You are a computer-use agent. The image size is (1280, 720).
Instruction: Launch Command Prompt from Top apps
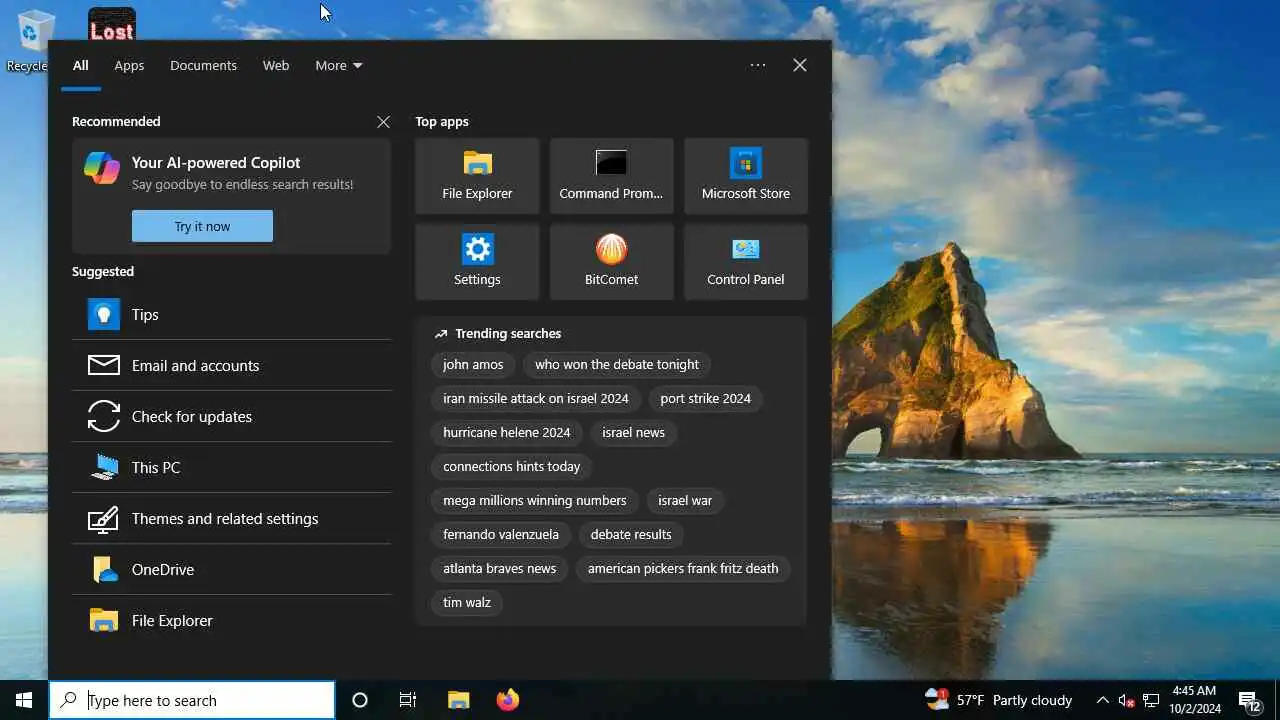point(611,176)
